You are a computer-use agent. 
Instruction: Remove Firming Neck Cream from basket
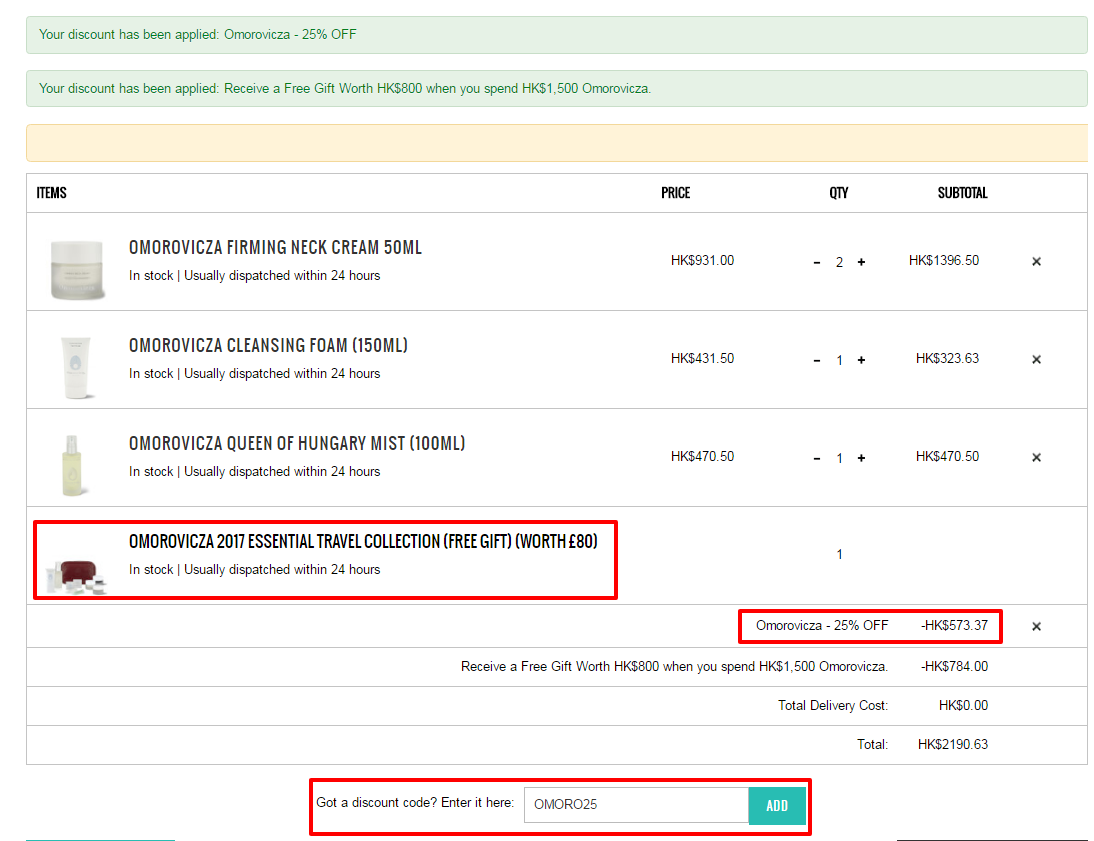[x=1036, y=262]
